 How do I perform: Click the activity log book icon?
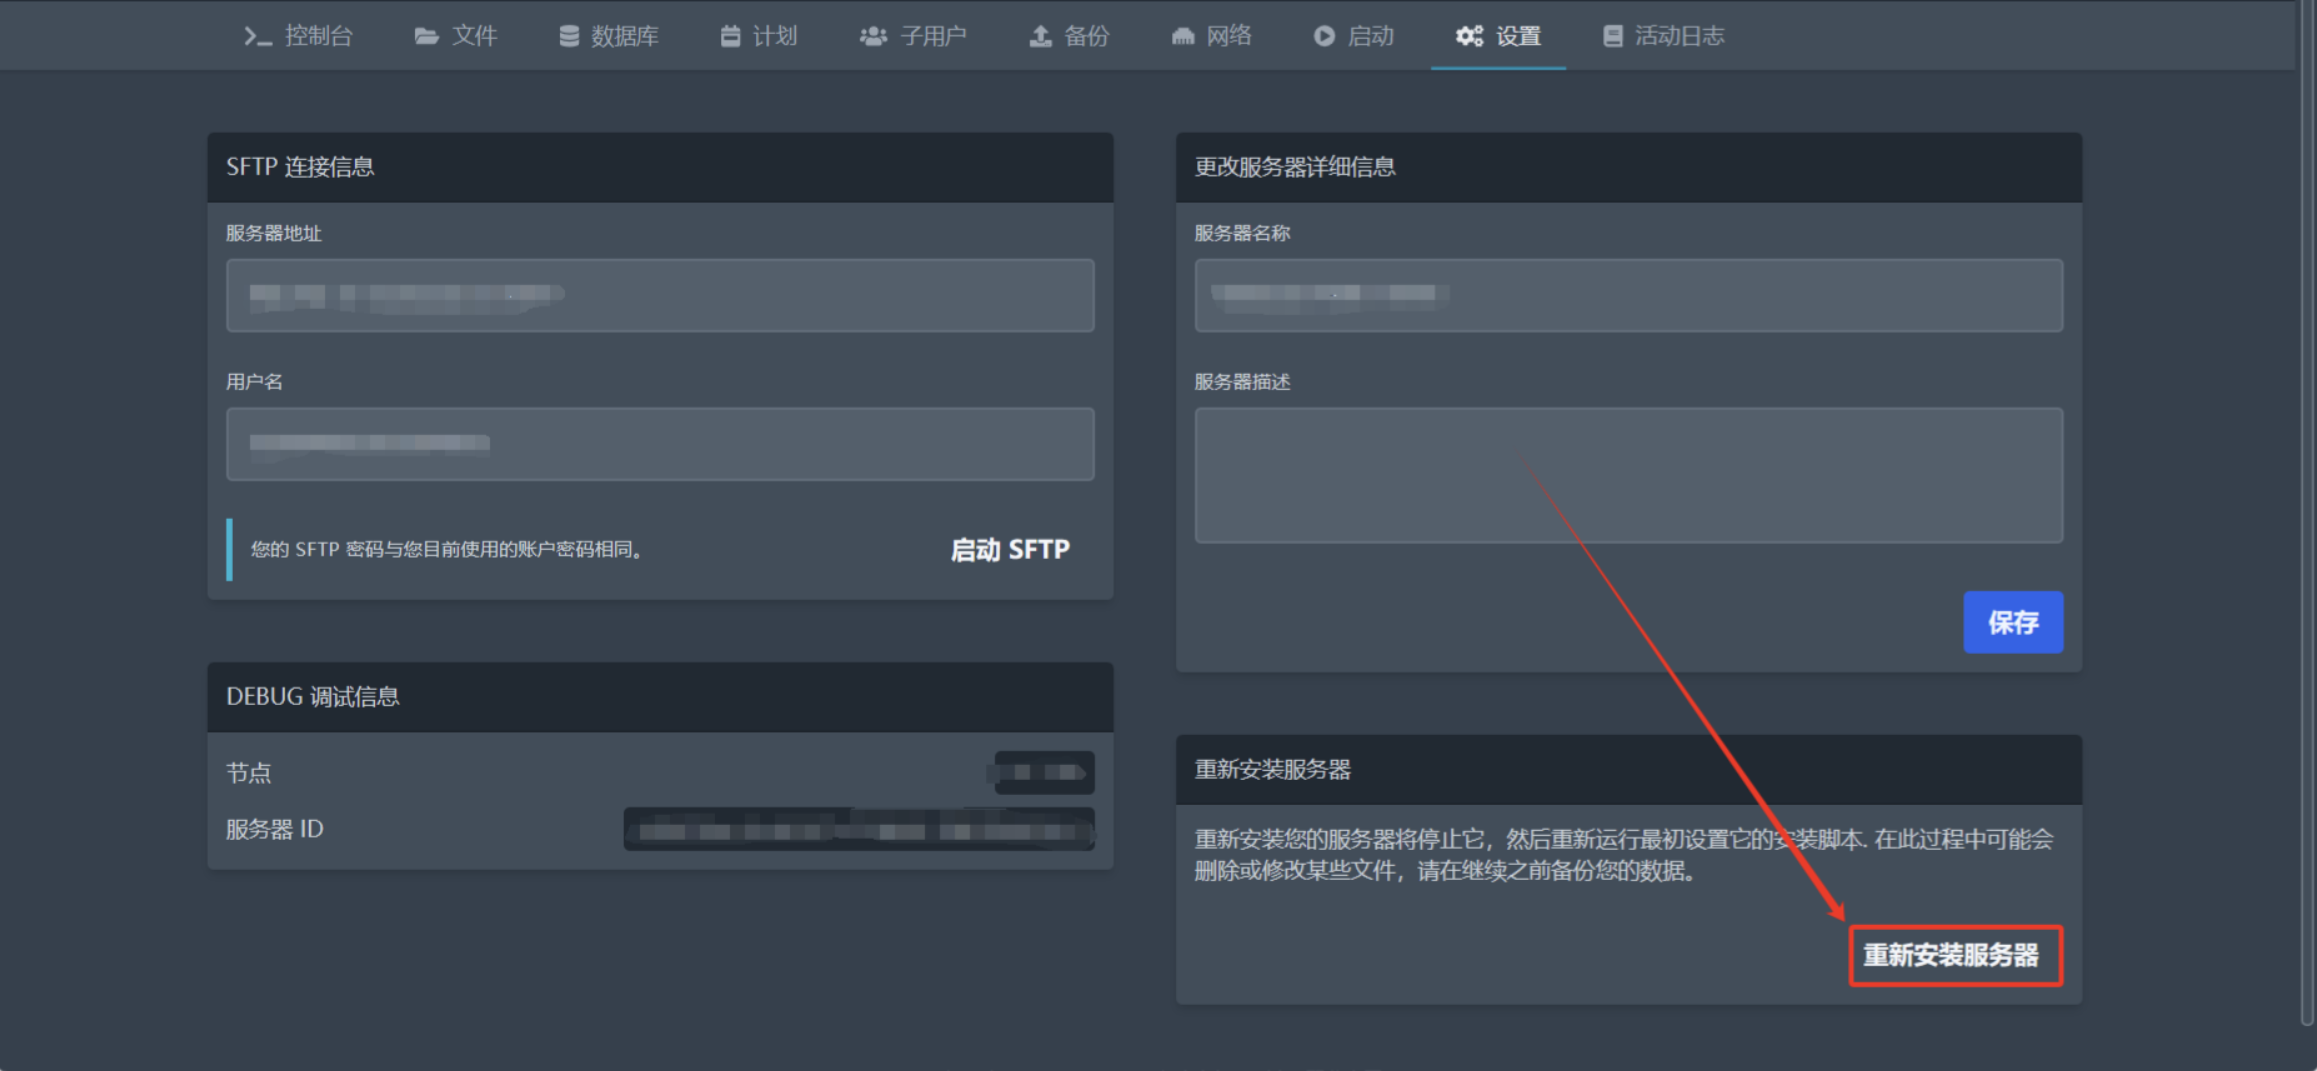click(1613, 36)
